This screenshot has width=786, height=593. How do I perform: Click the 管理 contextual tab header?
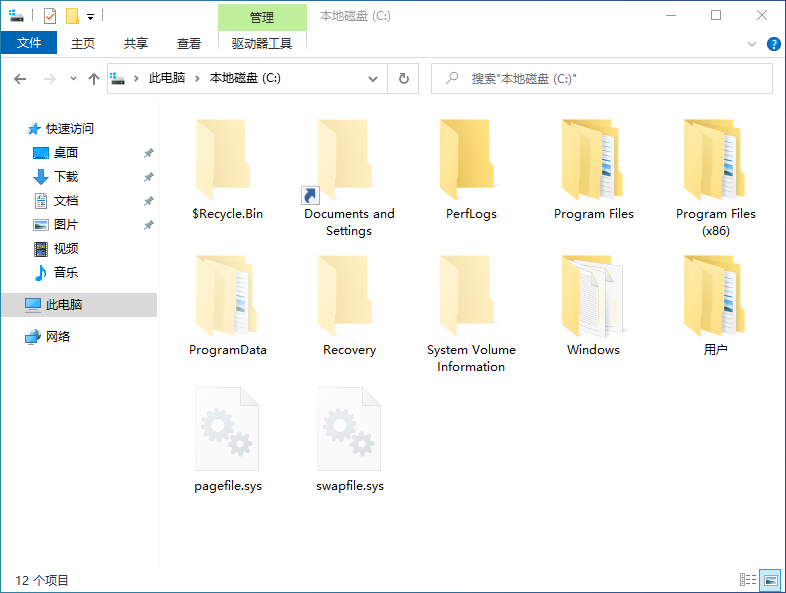coord(262,18)
